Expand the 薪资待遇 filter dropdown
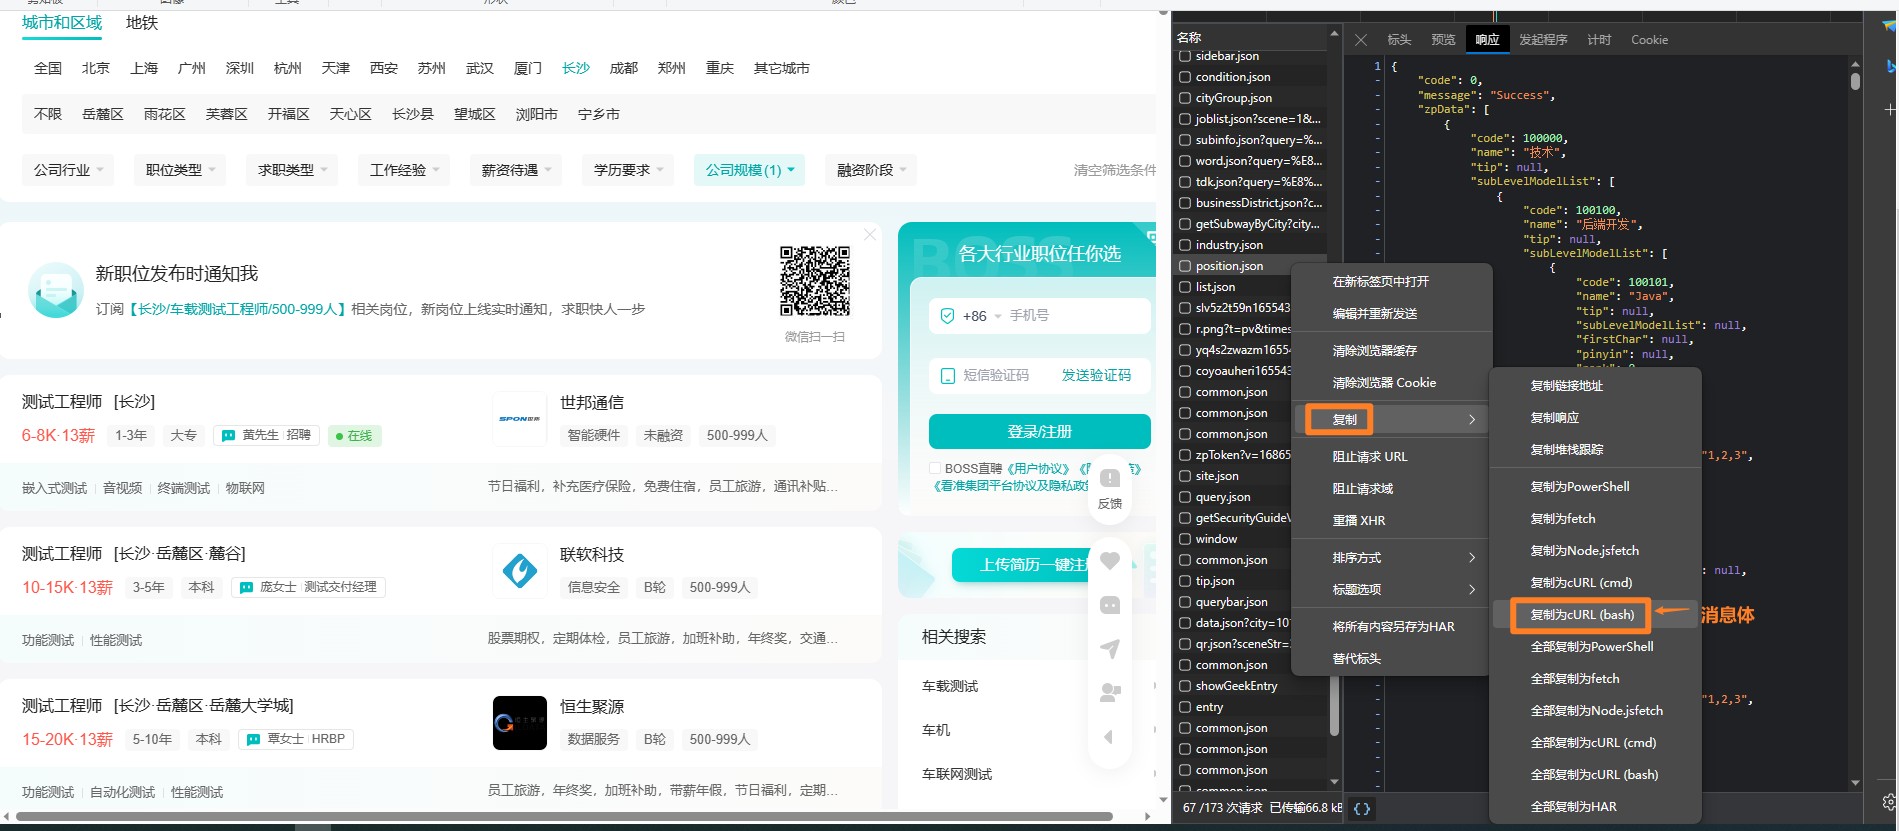 (516, 170)
